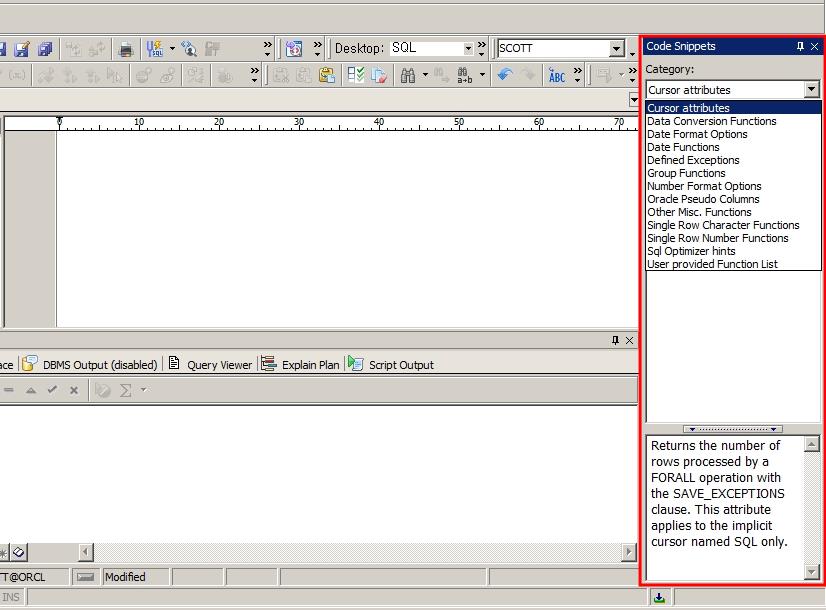The image size is (826, 610).
Task: Click the ABC spell check icon
Action: click(x=557, y=75)
